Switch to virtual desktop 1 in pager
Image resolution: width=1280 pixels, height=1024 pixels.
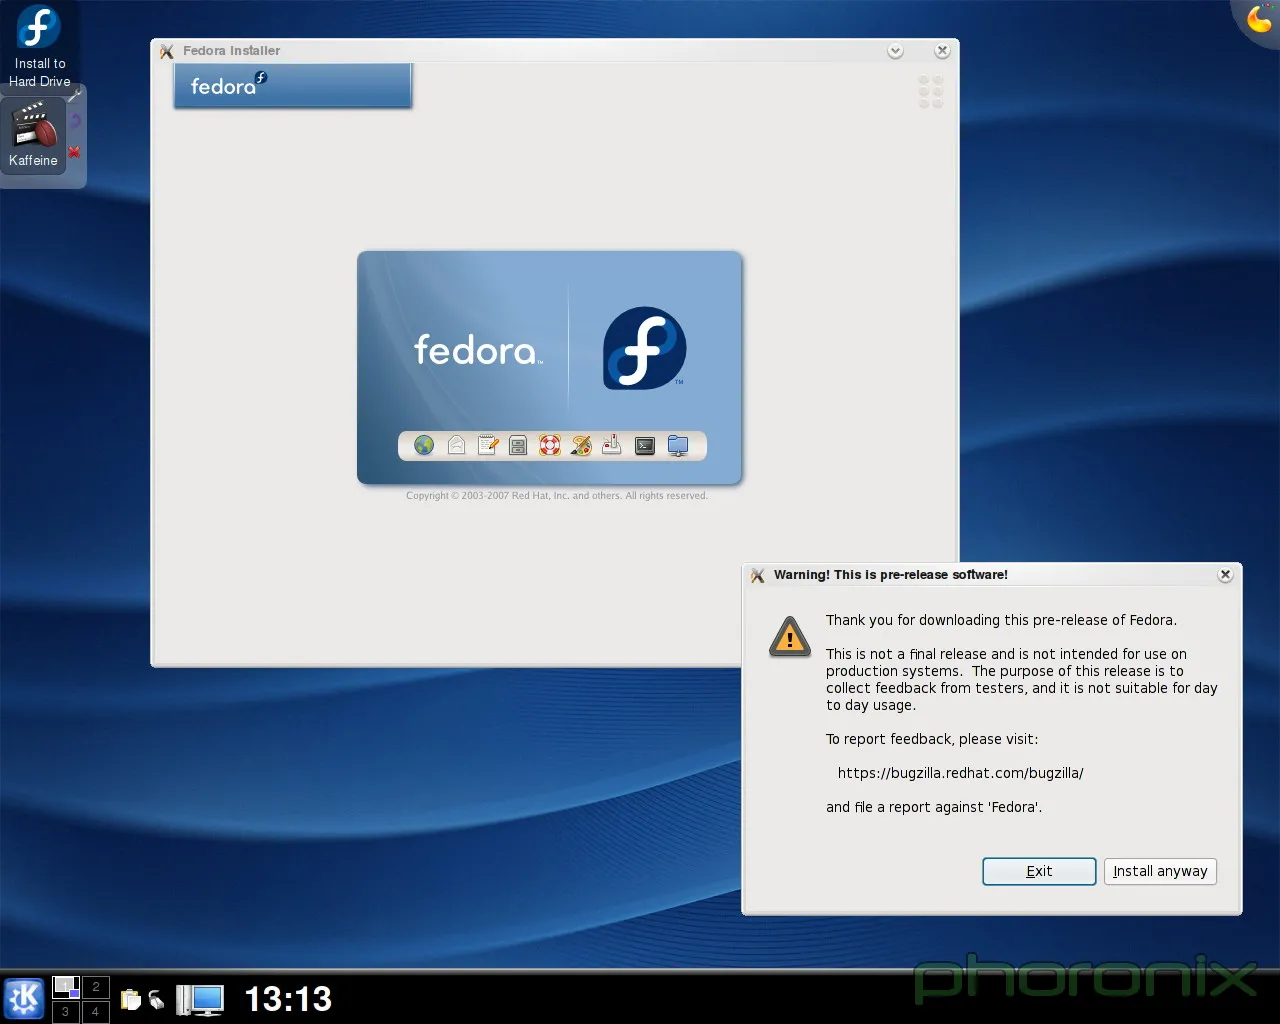coord(66,987)
